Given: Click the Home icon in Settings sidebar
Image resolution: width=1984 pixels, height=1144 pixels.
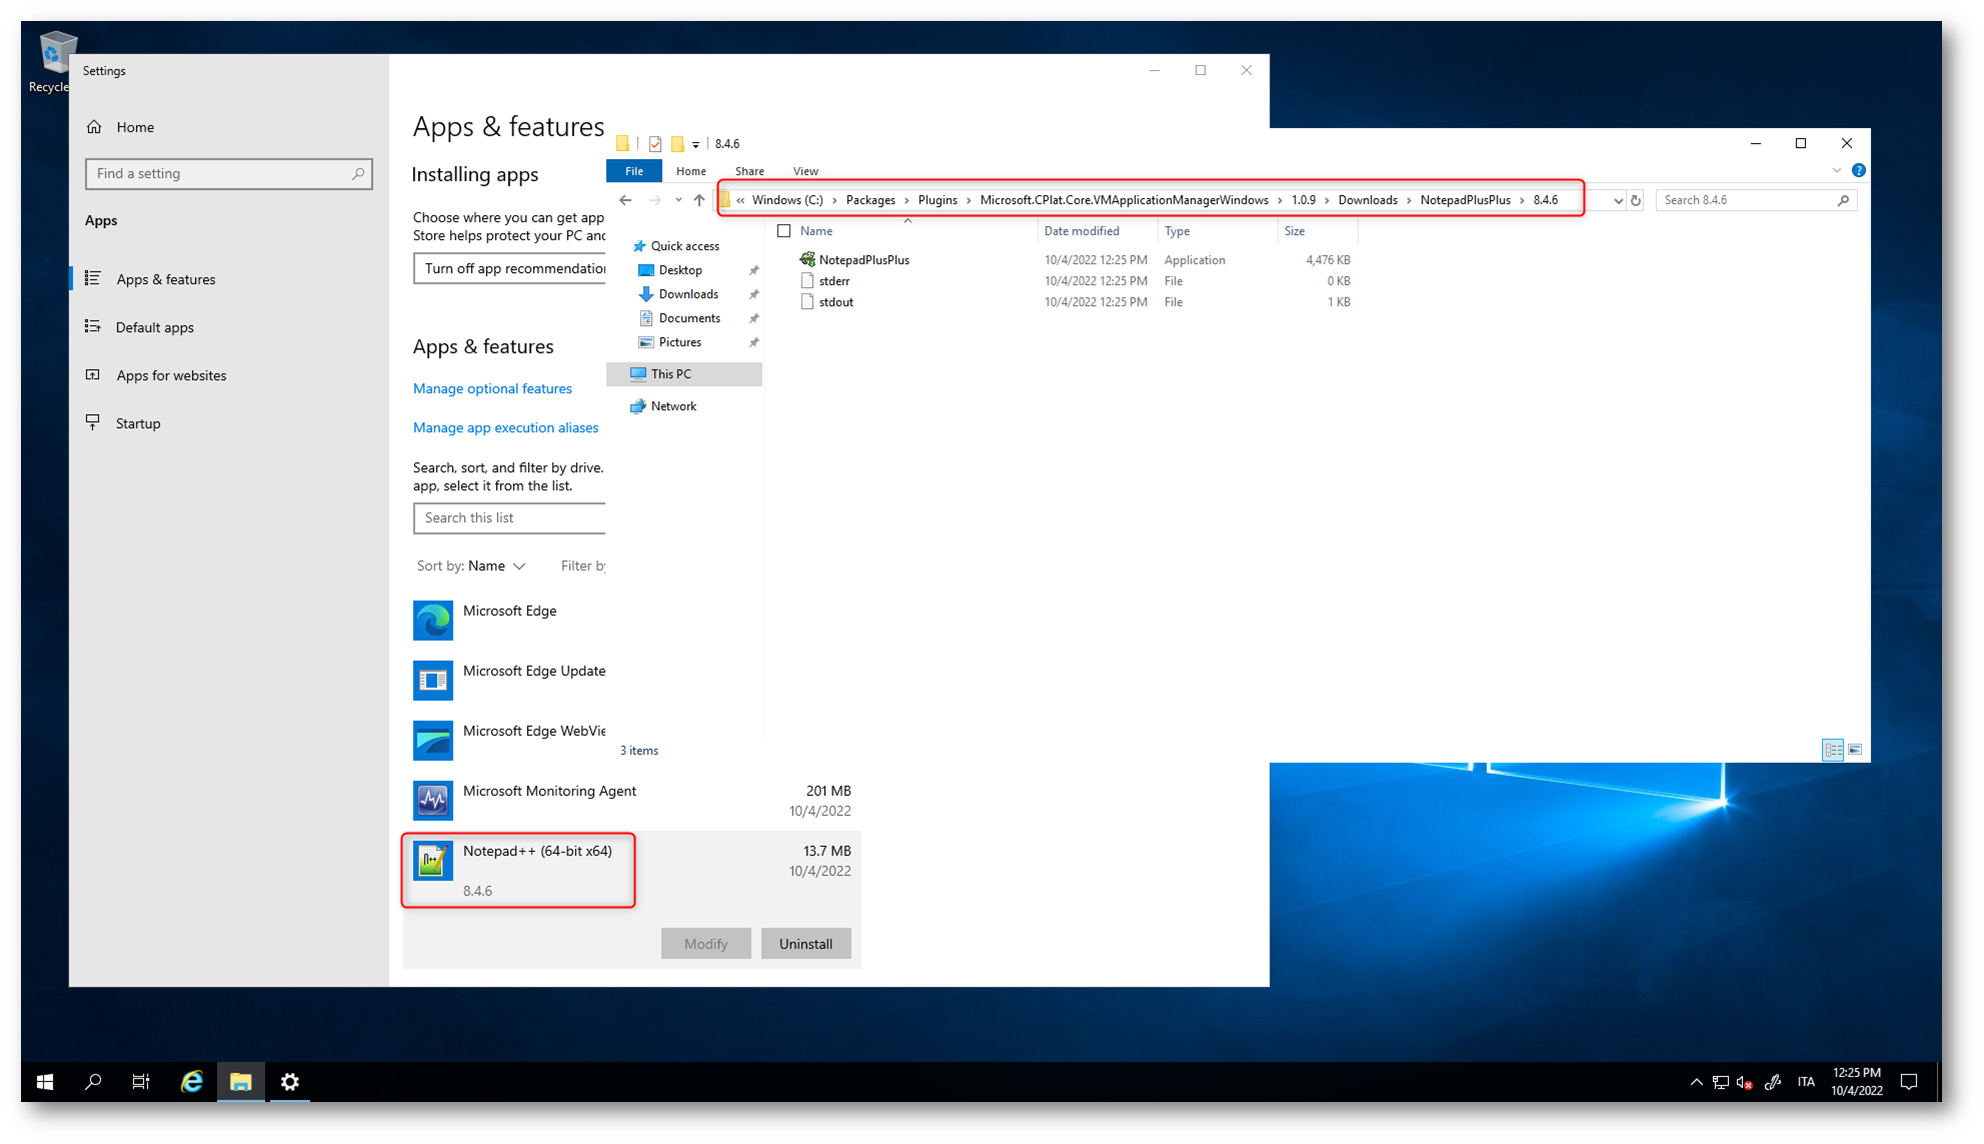Looking at the screenshot, I should coord(95,127).
